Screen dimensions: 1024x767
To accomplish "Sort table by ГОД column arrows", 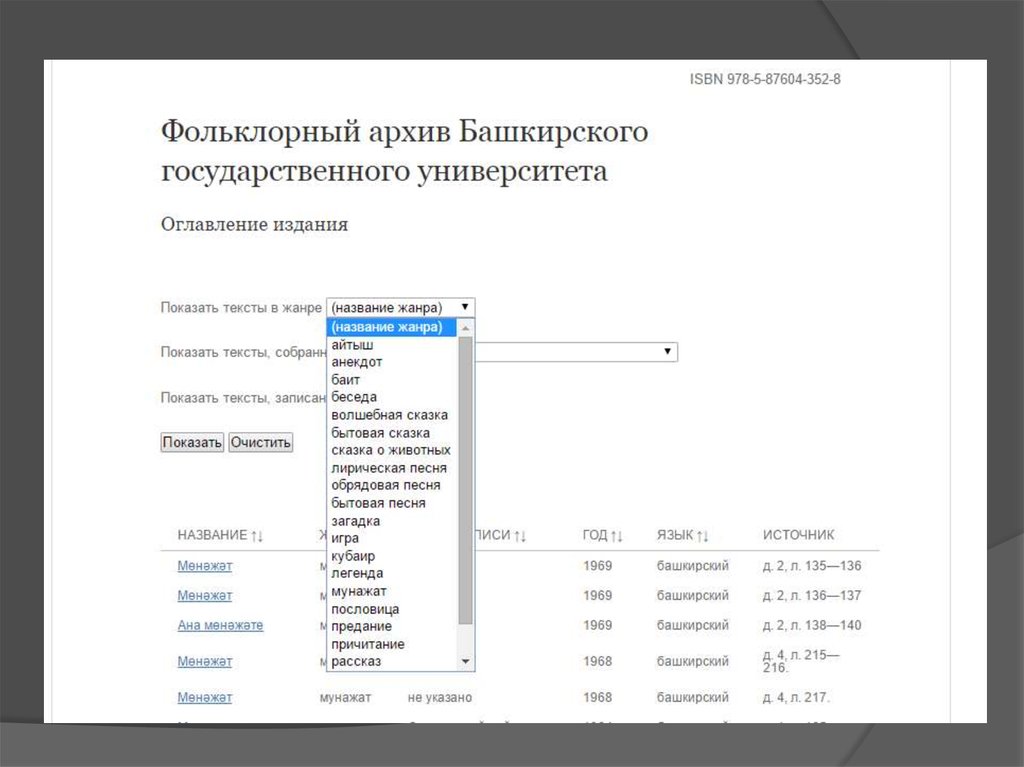I will (617, 536).
